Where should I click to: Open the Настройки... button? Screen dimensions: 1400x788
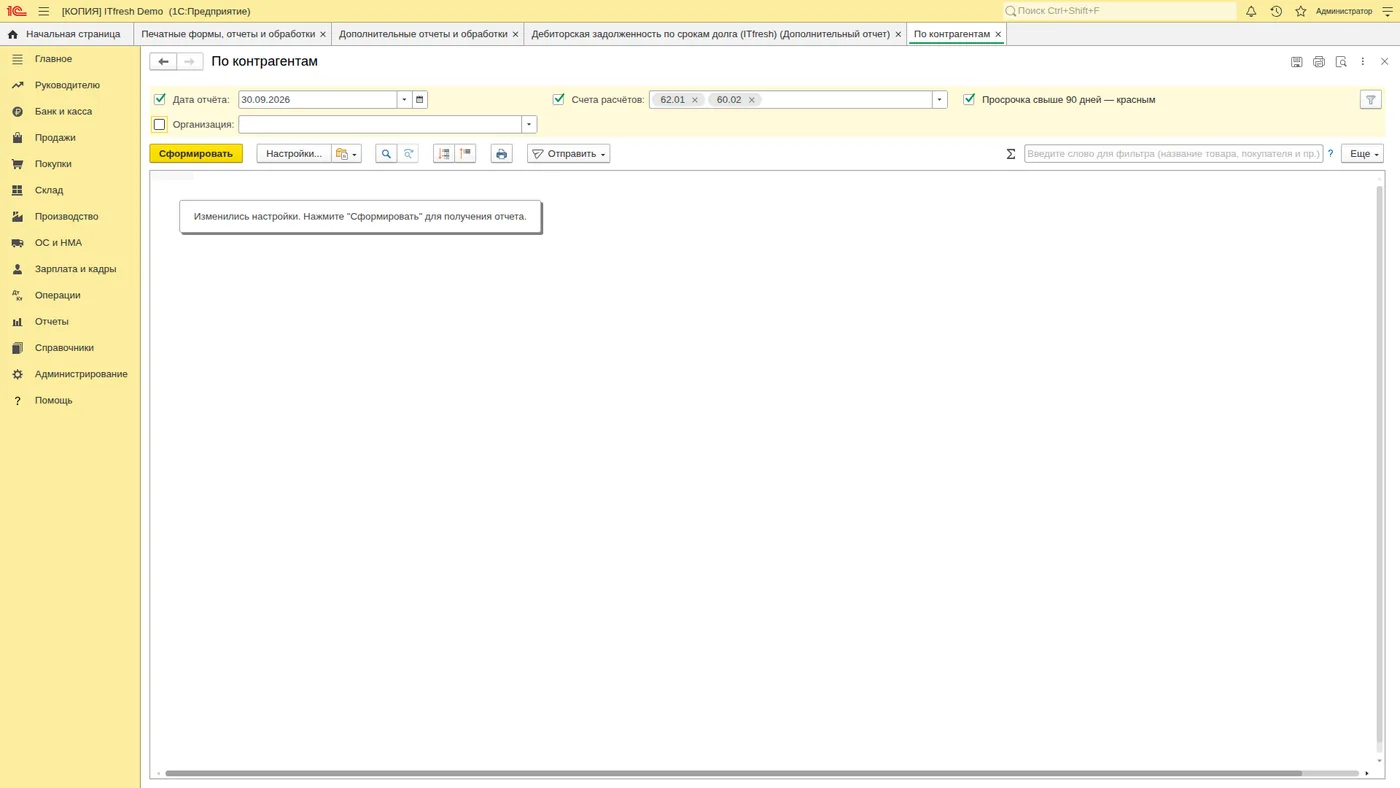coord(294,154)
